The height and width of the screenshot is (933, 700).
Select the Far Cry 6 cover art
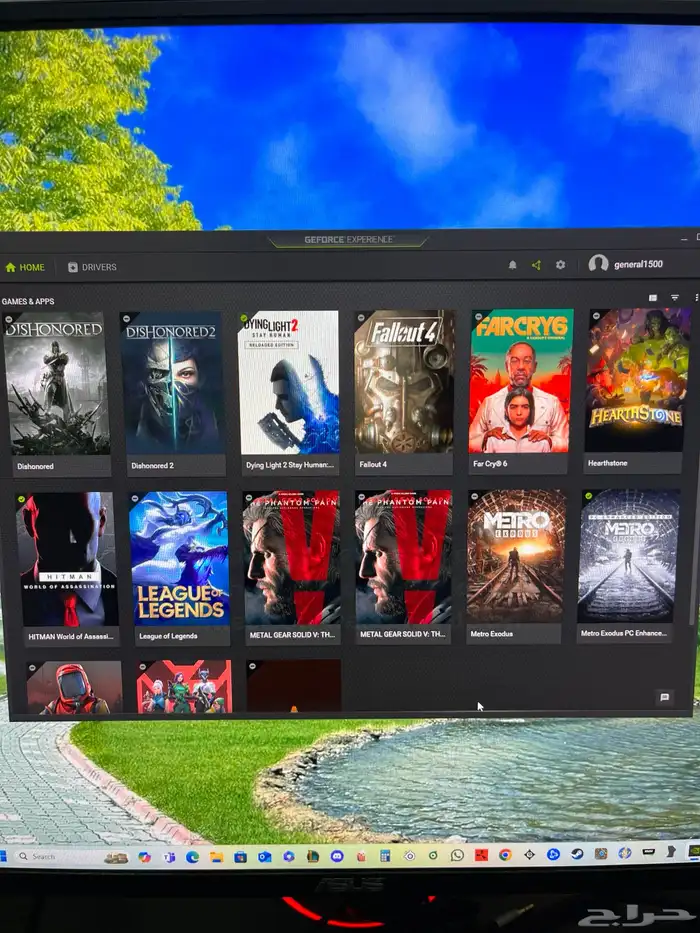point(520,381)
